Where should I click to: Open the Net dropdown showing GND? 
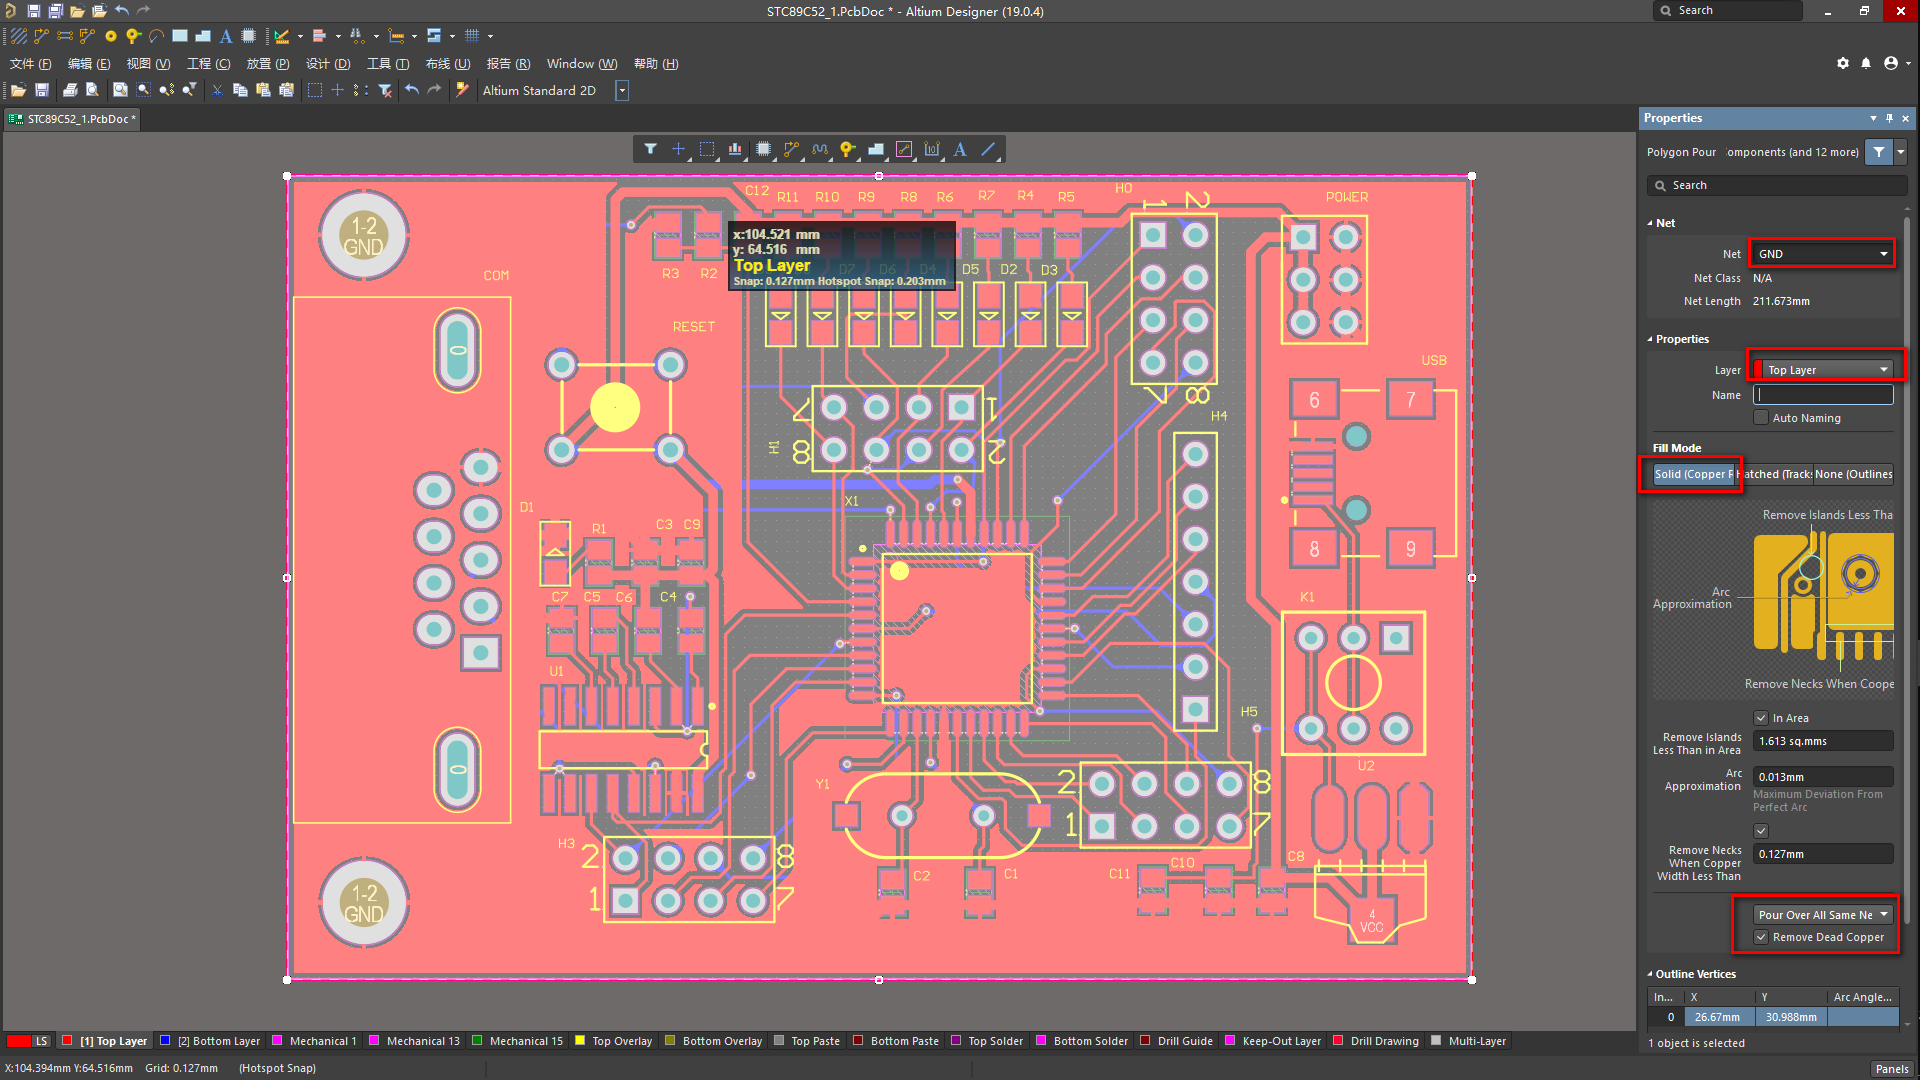(x=1822, y=253)
